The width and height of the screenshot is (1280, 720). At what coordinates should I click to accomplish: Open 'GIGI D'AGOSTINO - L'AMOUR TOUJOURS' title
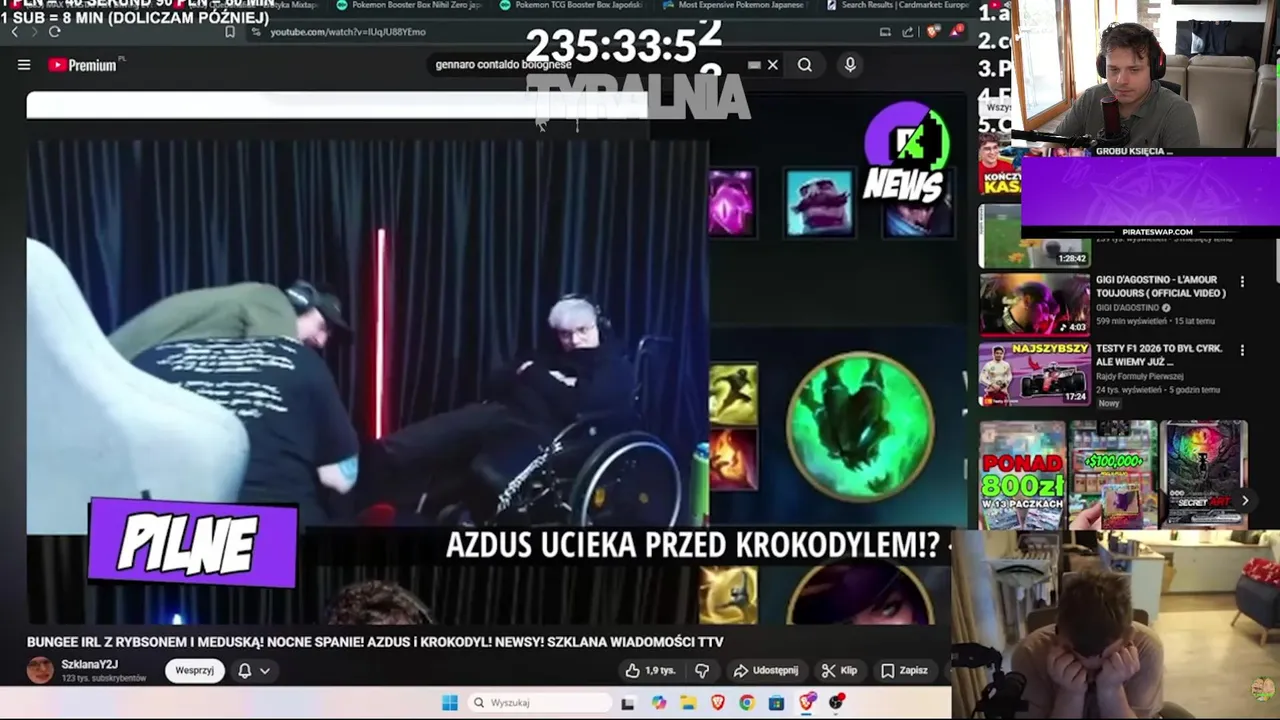(1160, 286)
